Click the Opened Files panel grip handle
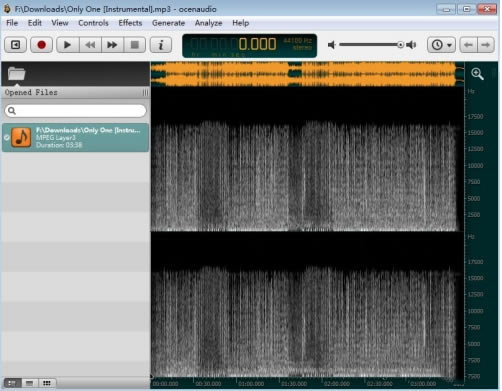Screen dimensions: 502x391 pyautogui.click(x=145, y=93)
